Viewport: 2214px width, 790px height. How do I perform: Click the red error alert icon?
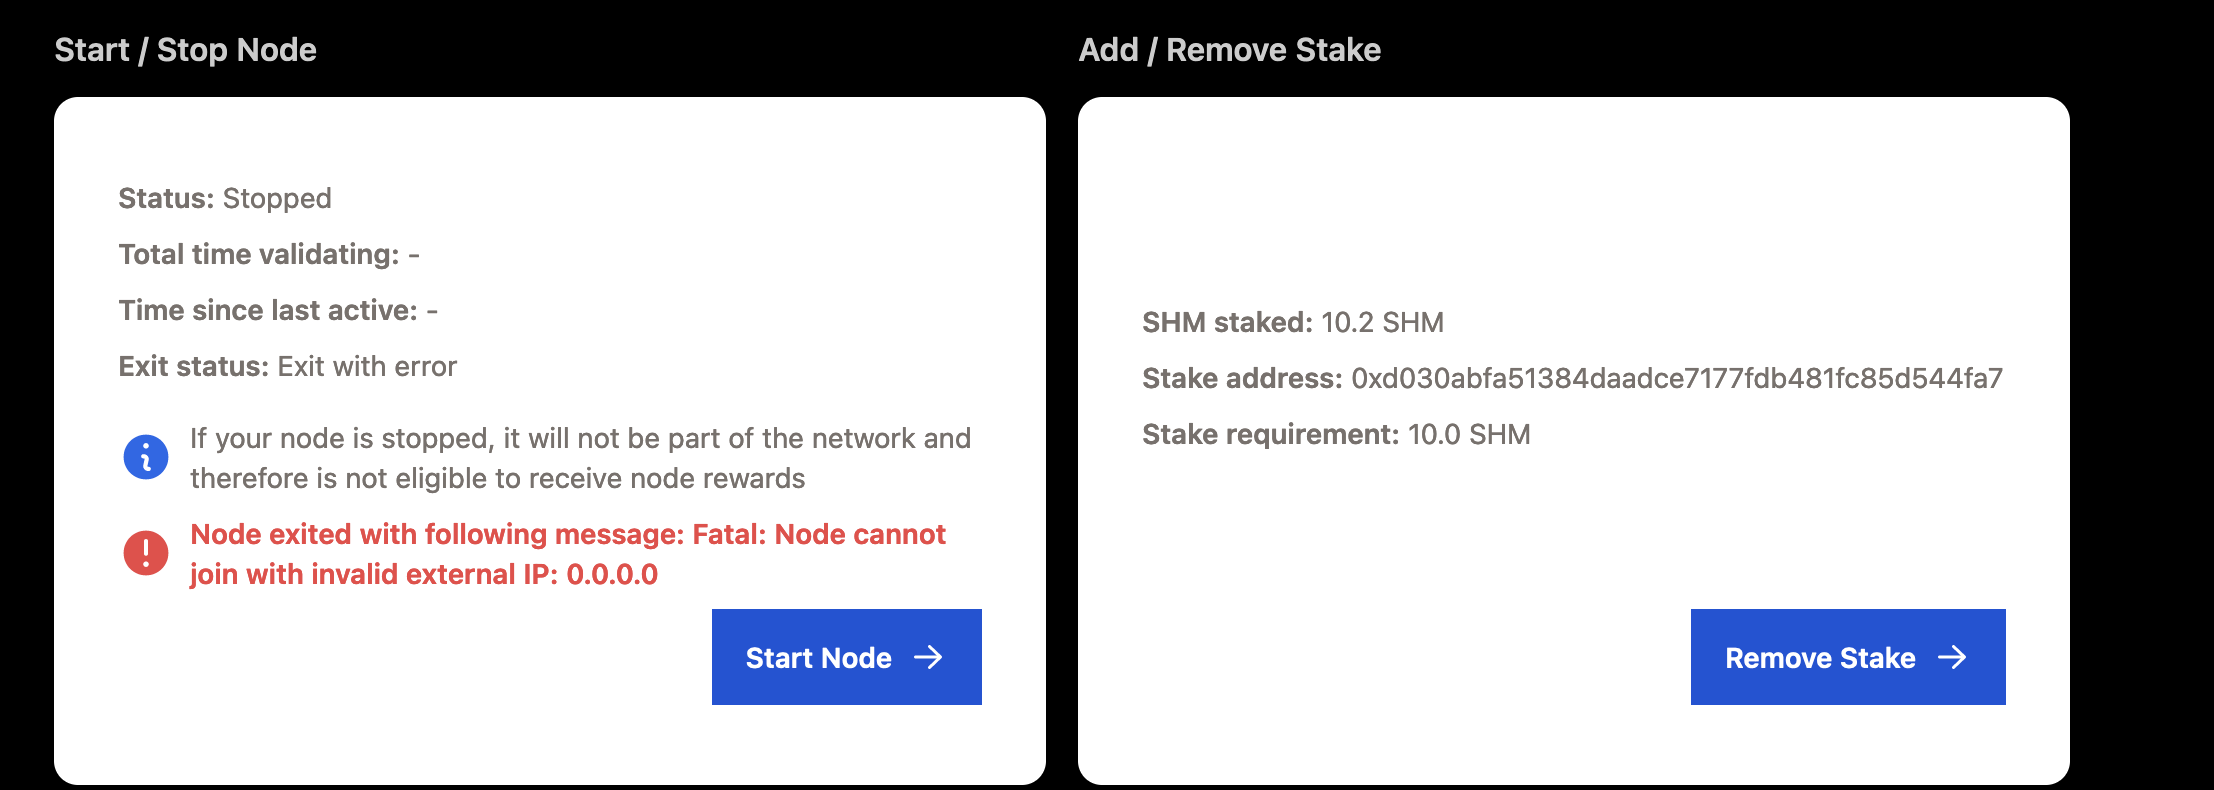tap(144, 554)
